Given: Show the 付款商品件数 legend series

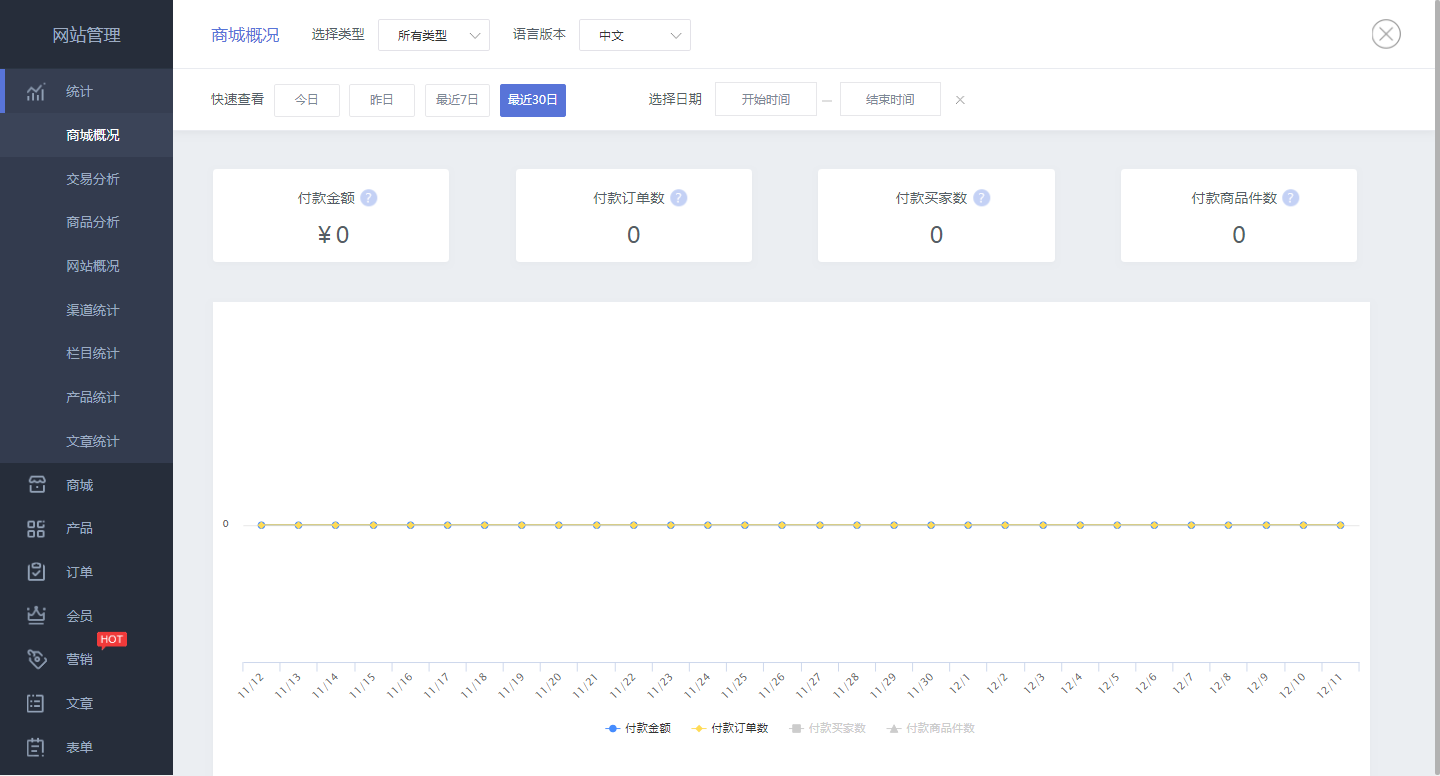Looking at the screenshot, I should click(931, 728).
